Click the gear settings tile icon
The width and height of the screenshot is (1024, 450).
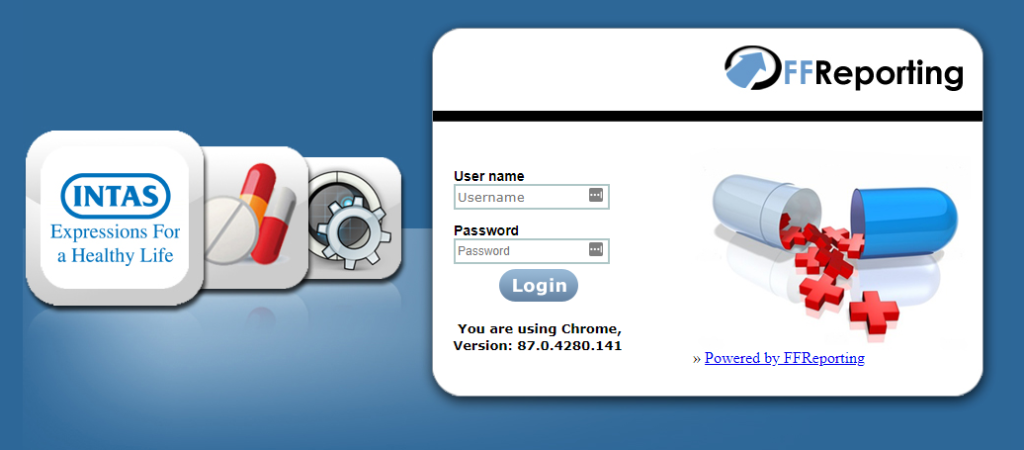(353, 219)
